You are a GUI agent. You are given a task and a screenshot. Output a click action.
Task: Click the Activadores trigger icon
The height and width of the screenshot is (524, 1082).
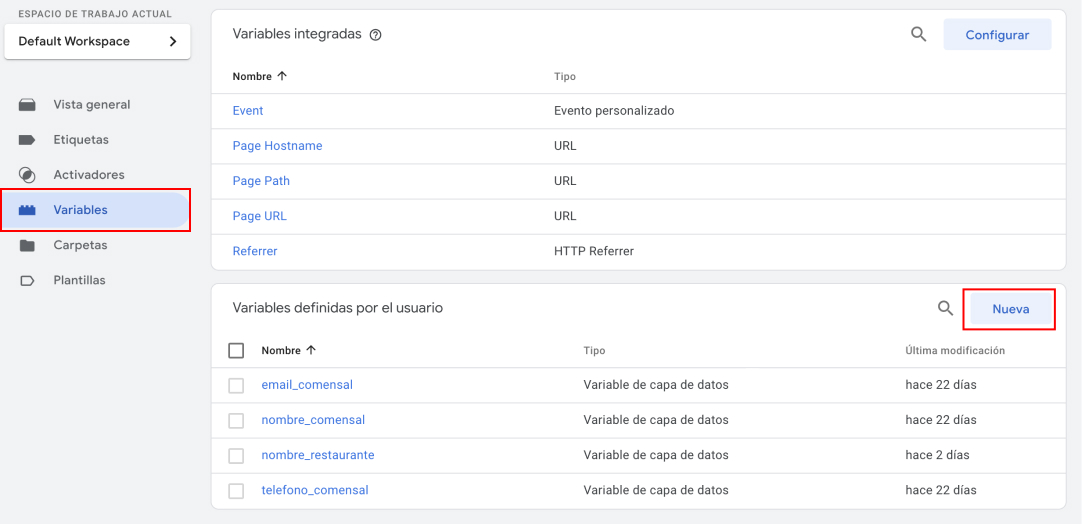pos(28,175)
